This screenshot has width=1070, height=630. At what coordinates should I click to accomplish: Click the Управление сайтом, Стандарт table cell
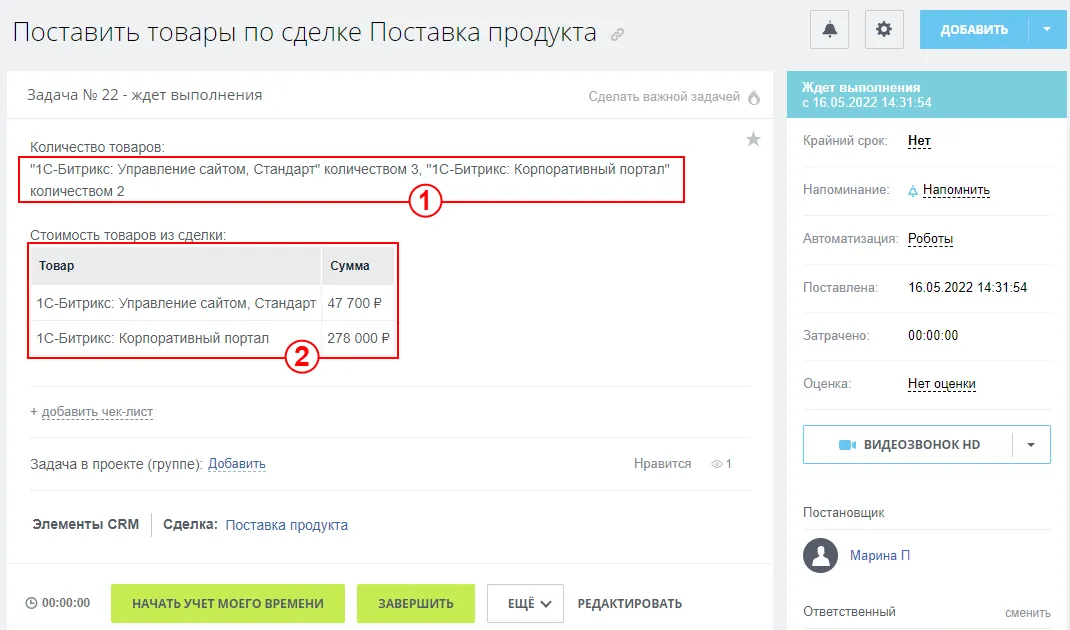click(x=176, y=303)
